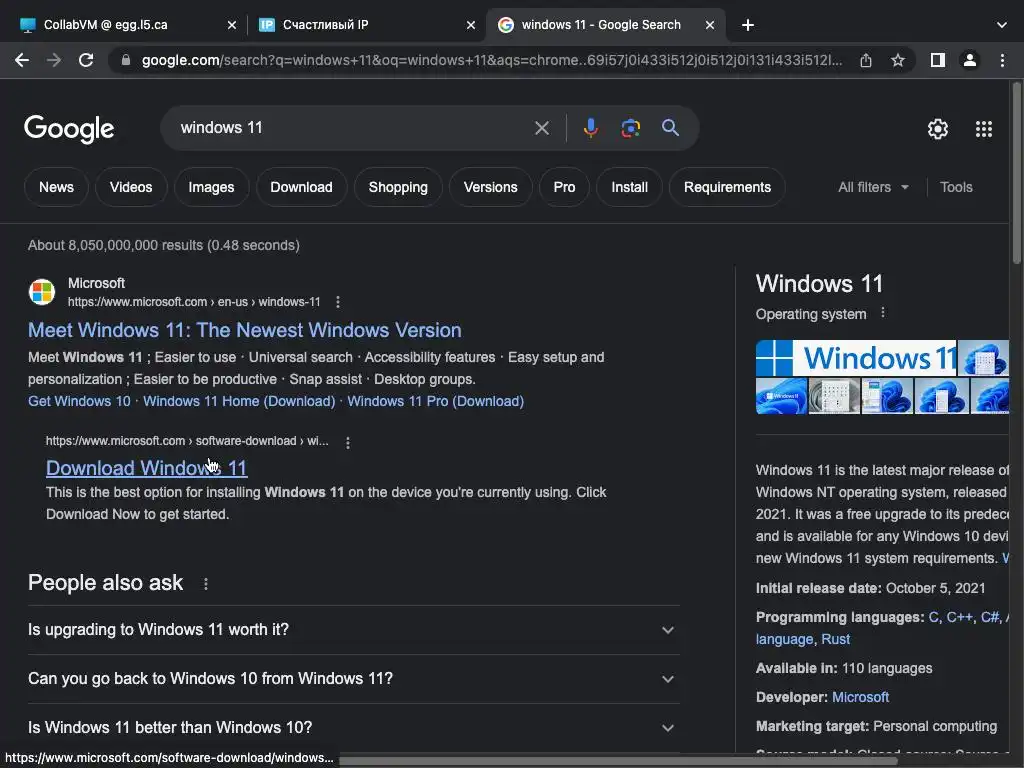The width and height of the screenshot is (1024, 768).
Task: Open the three-dot menu beside microsoft.com windows-11 URL
Action: (x=338, y=302)
